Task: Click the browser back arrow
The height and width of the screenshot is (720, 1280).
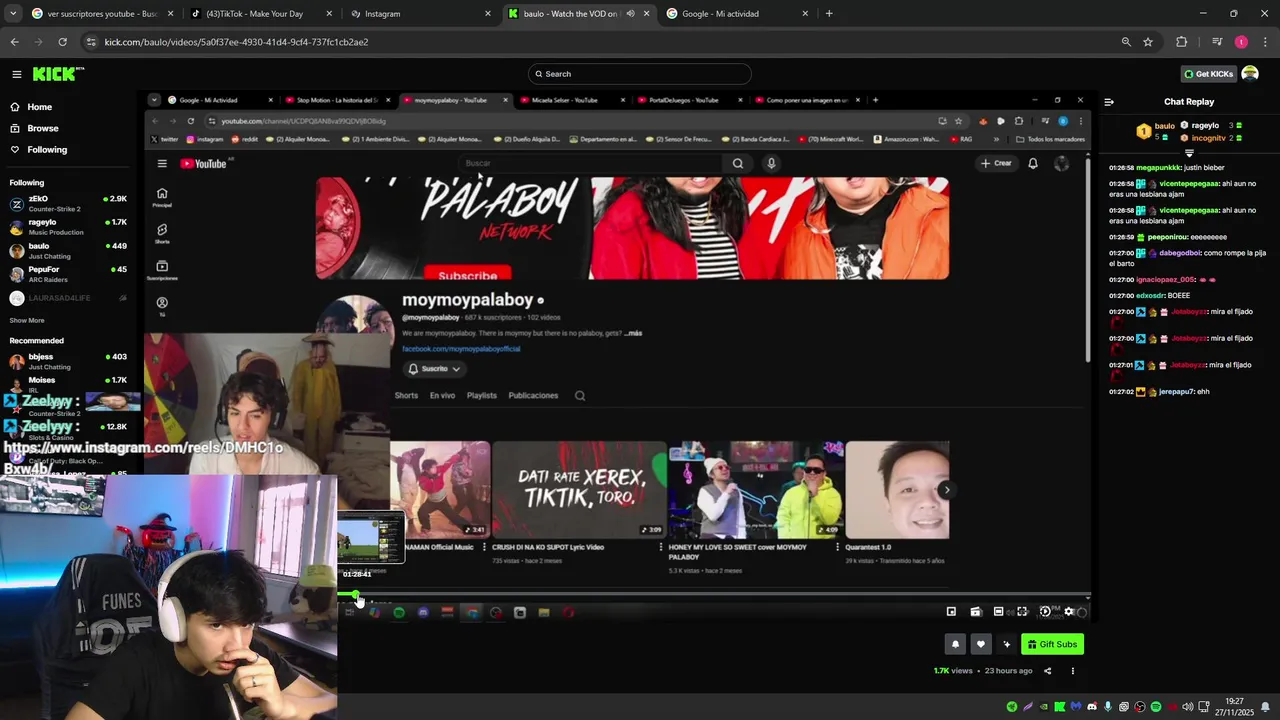Action: click(x=14, y=42)
